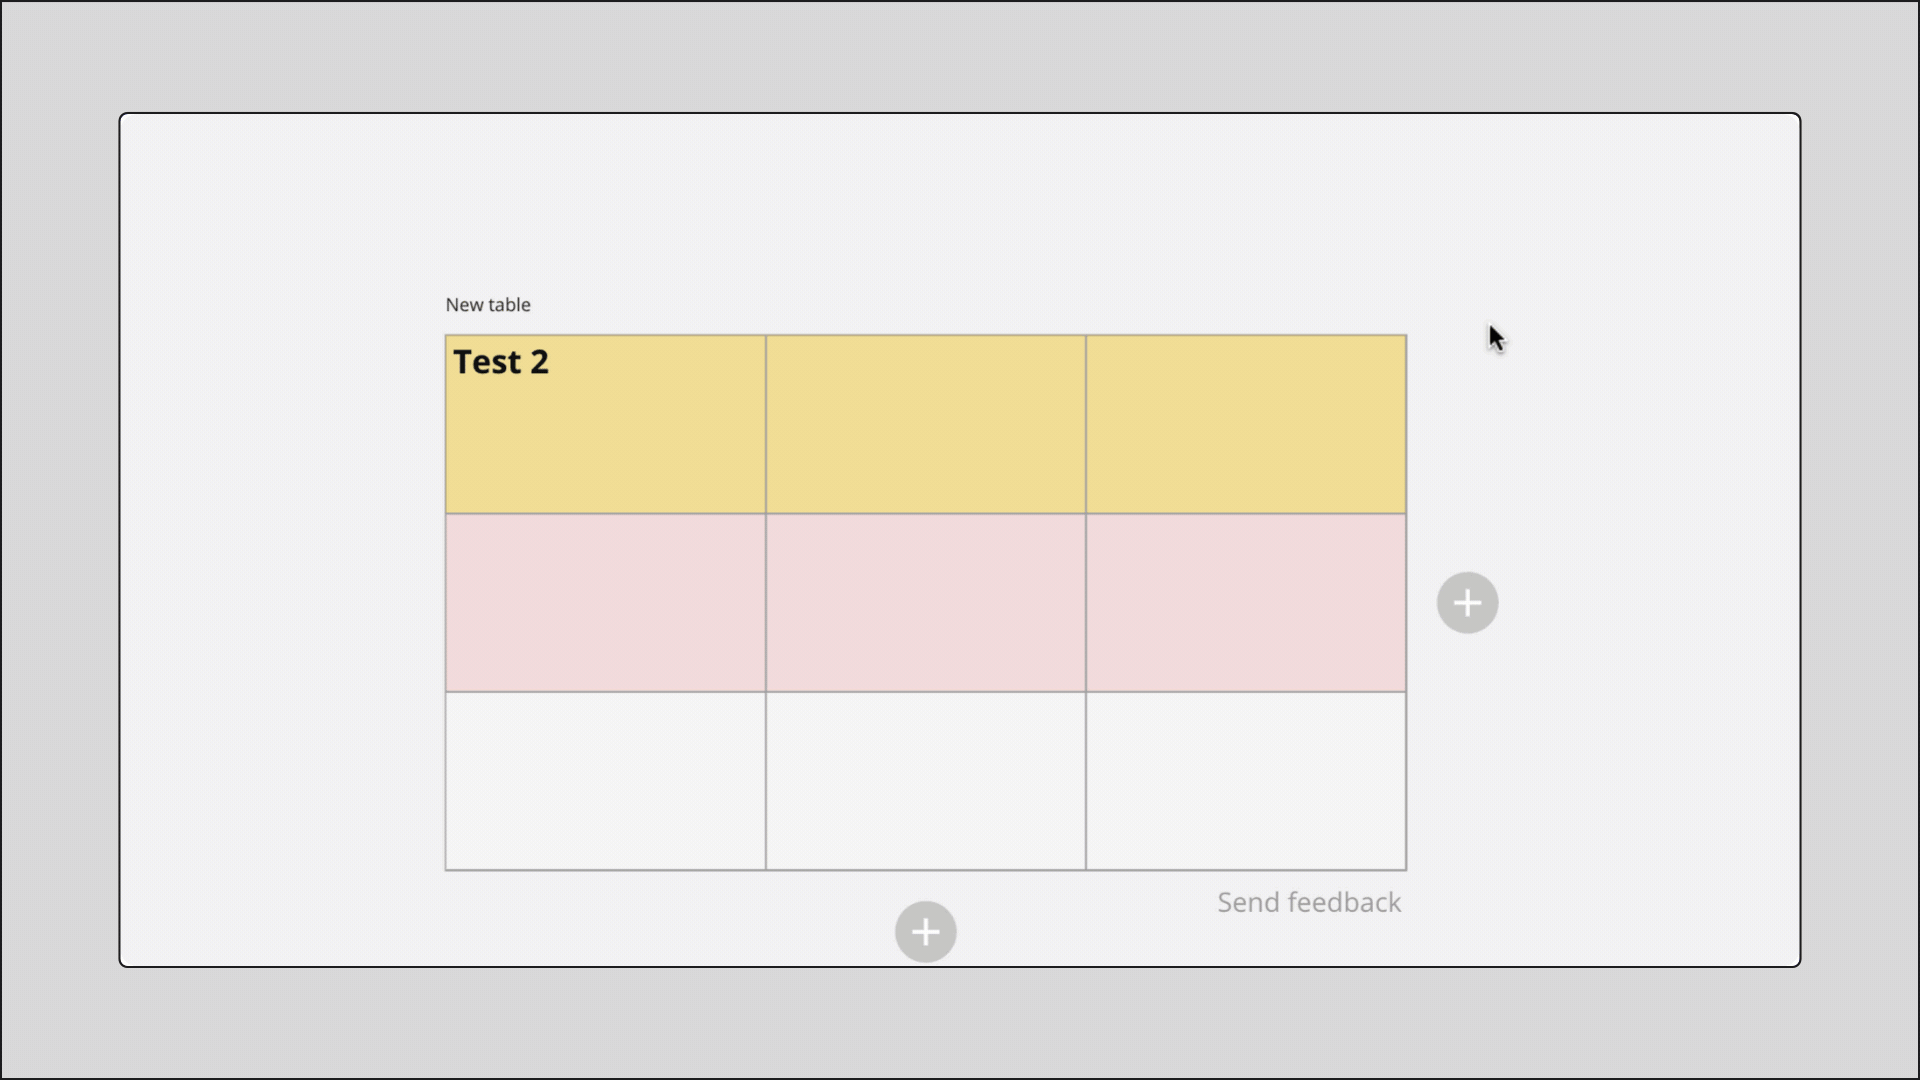Click the rightmost pink cell
Image resolution: width=1920 pixels, height=1080 pixels.
tap(1245, 602)
